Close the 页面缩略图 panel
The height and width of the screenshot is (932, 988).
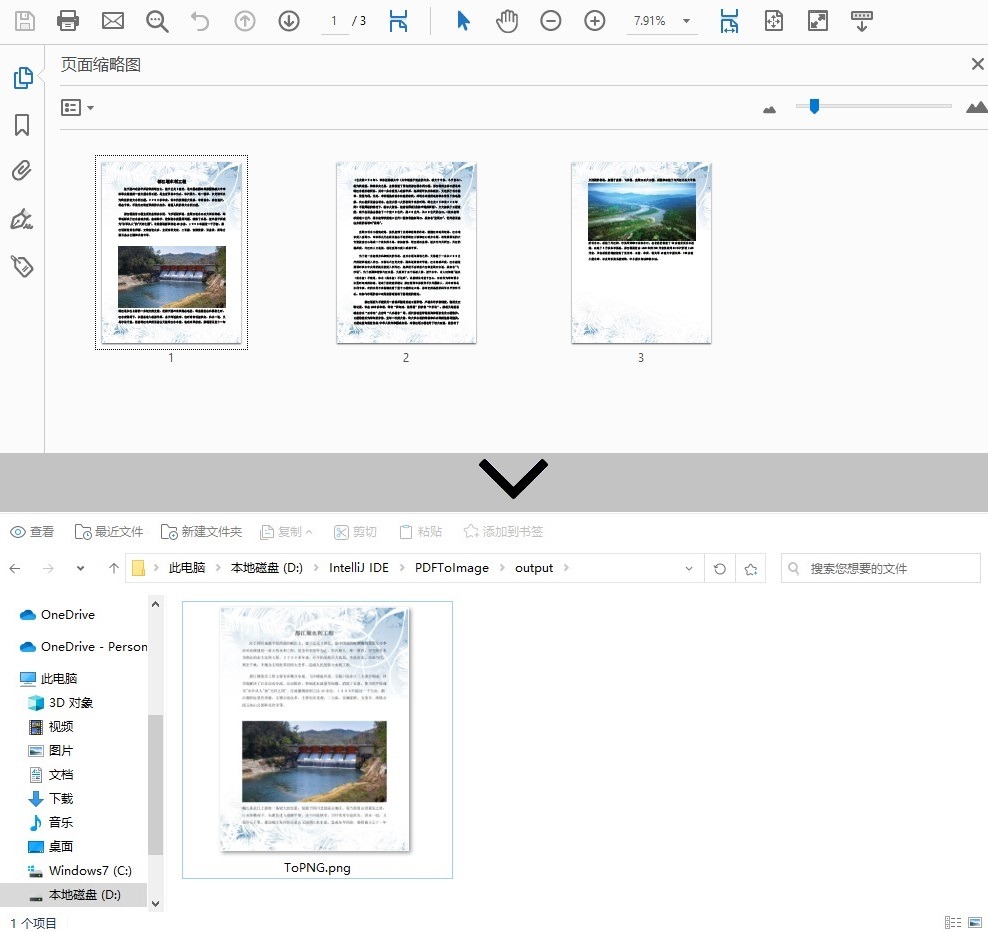coord(977,64)
